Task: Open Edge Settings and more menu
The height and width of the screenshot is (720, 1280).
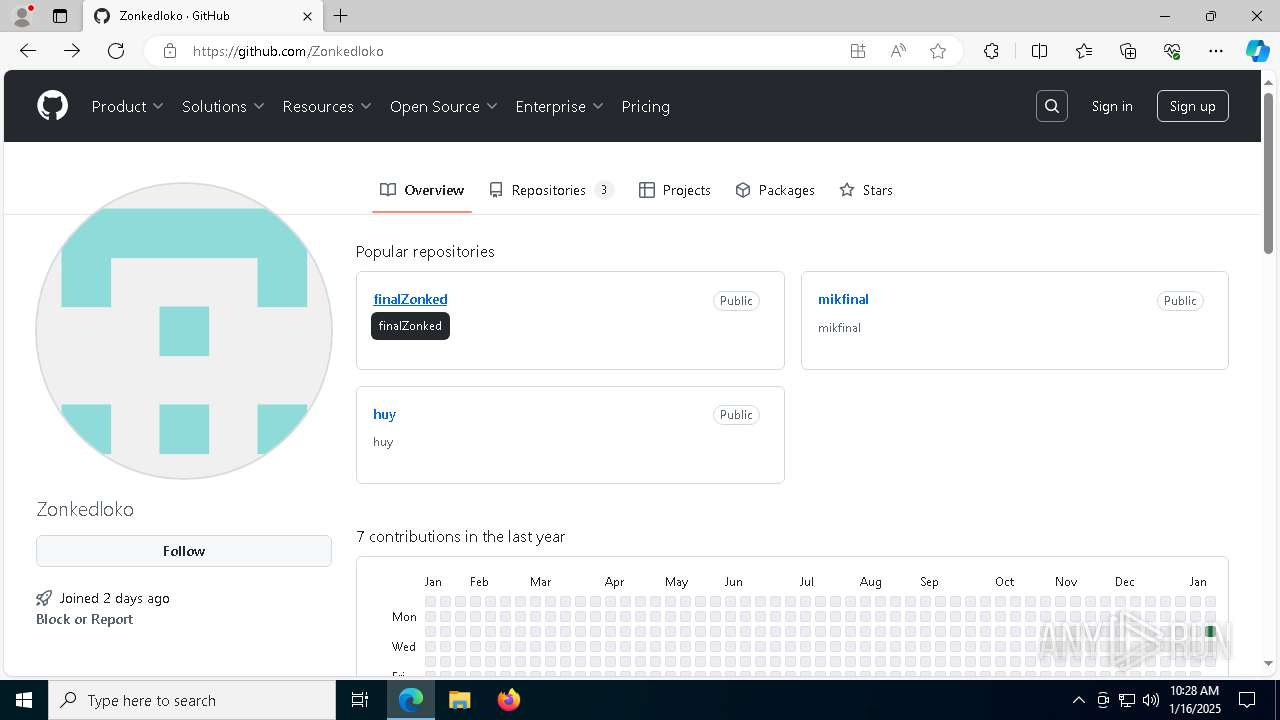Action: (1216, 51)
